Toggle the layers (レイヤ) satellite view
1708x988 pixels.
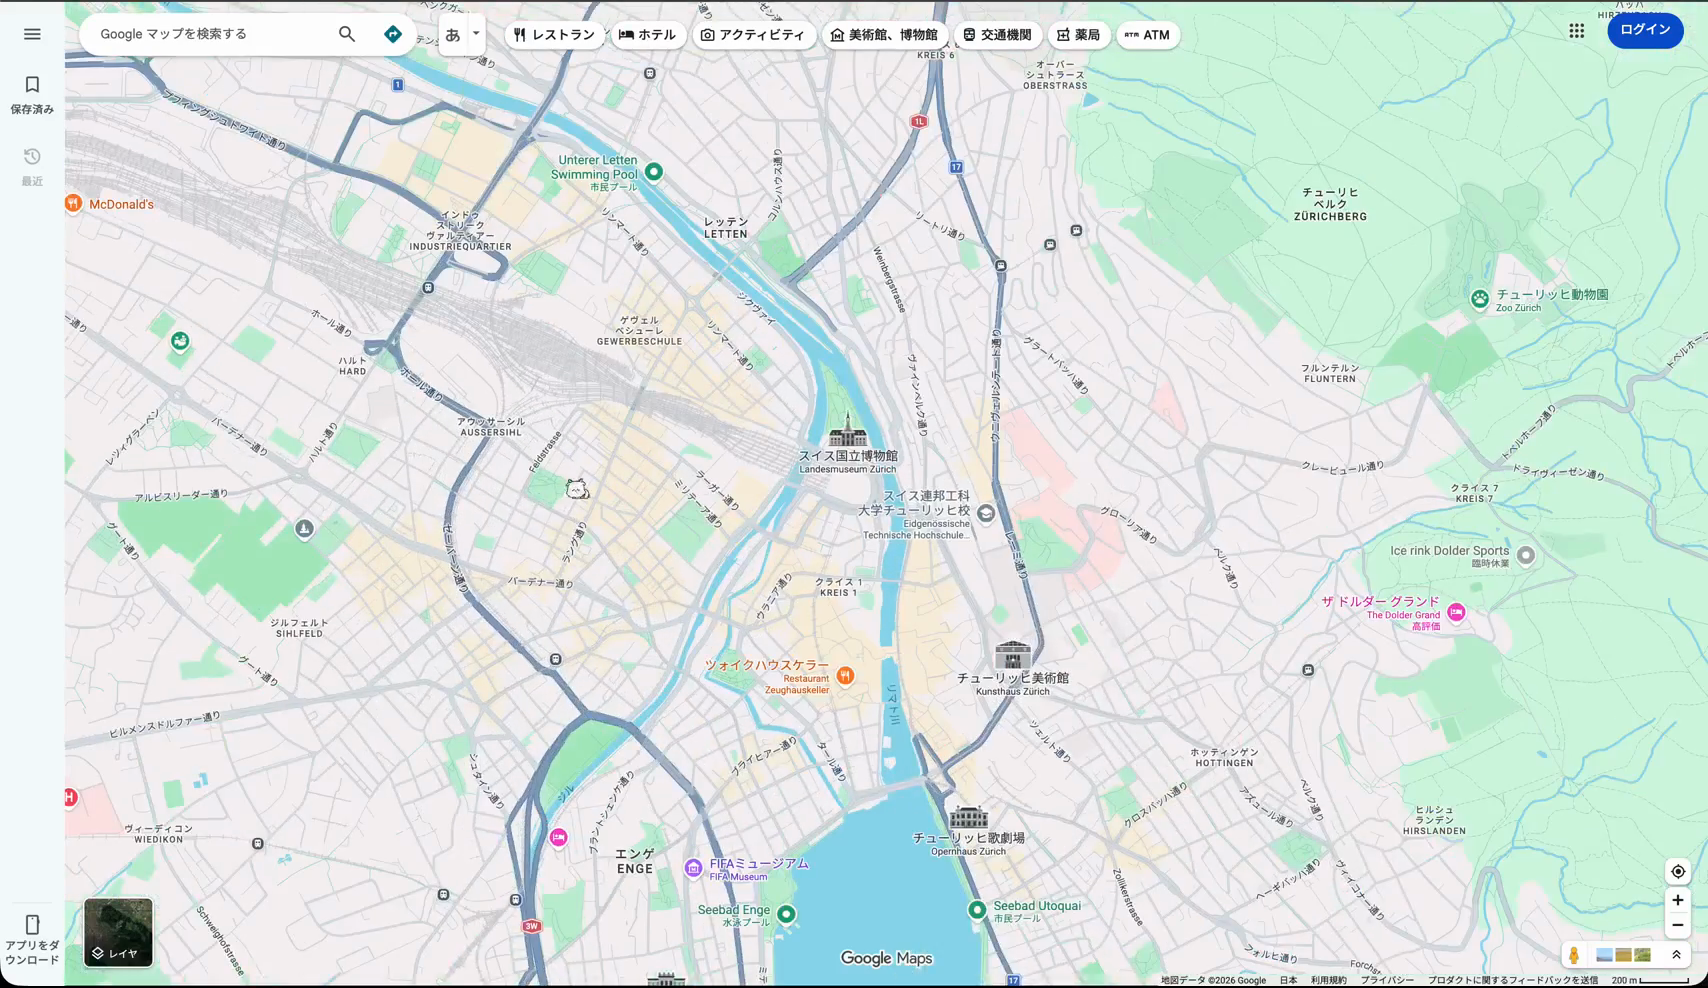click(x=118, y=933)
